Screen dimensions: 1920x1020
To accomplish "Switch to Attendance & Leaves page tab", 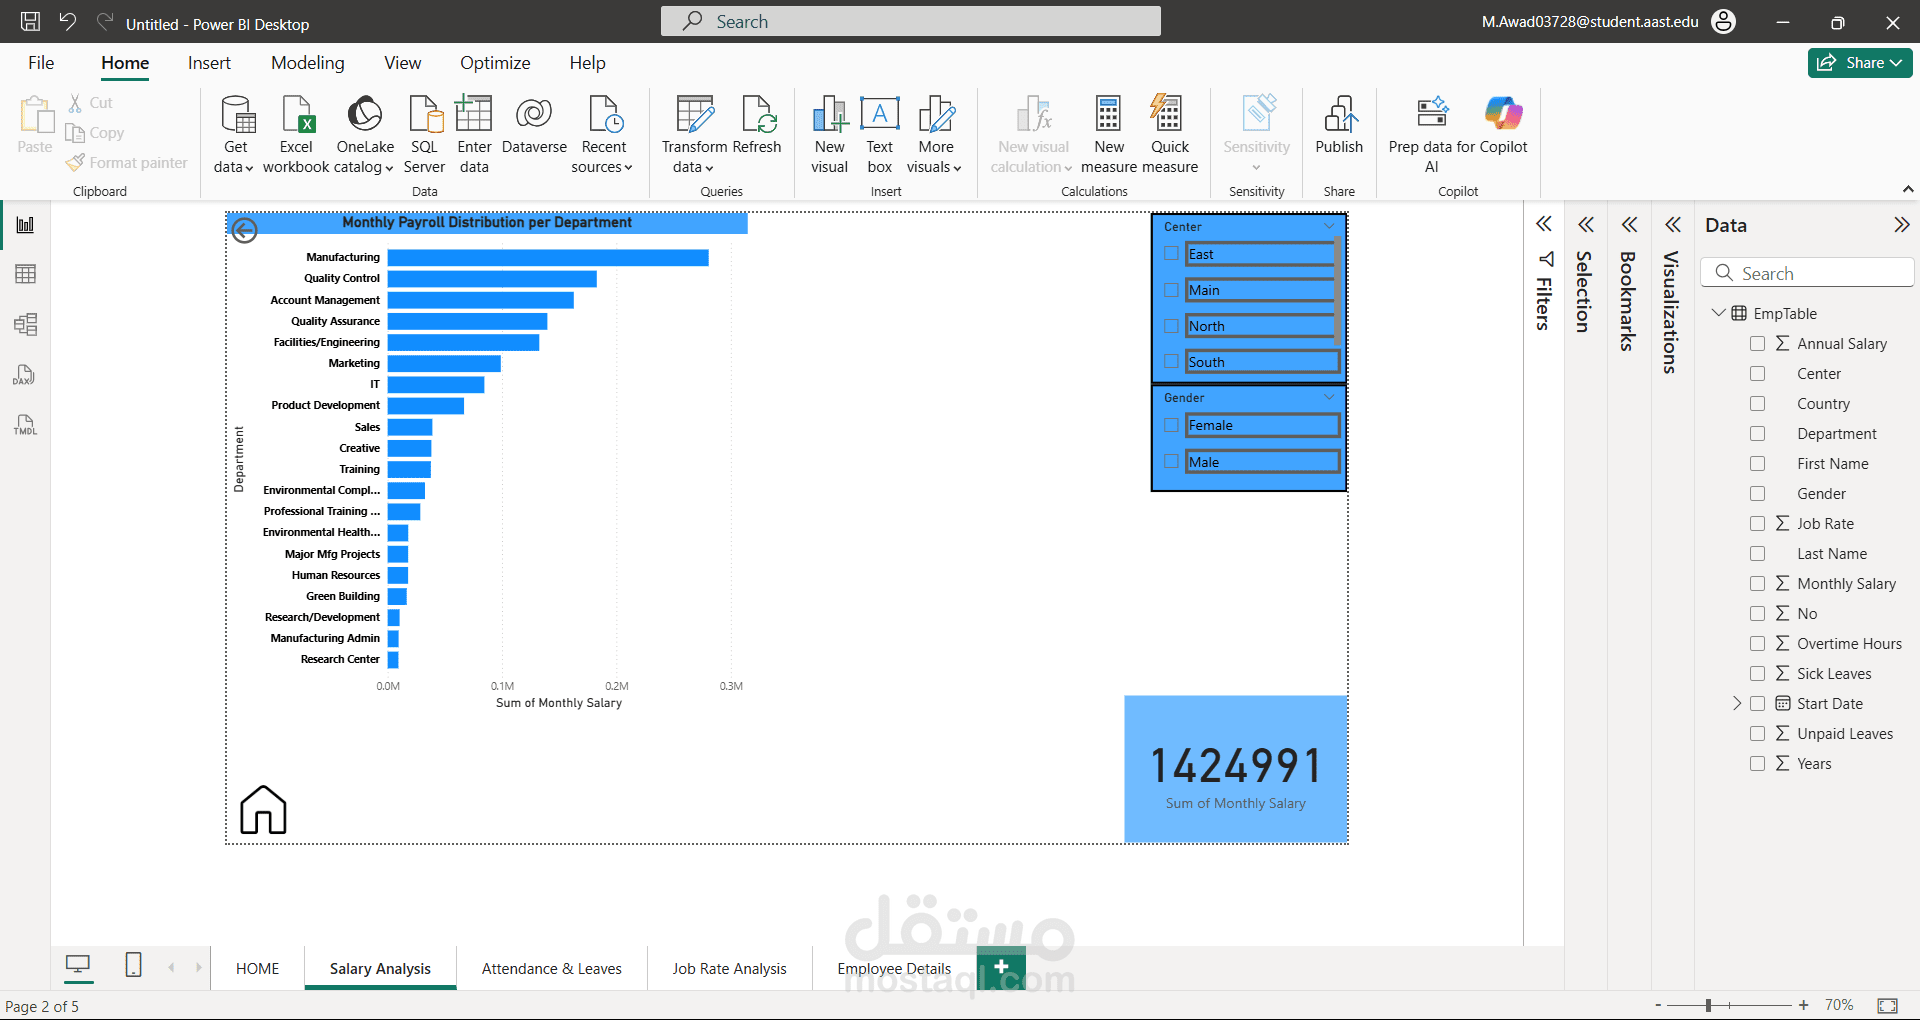I will [x=551, y=968].
